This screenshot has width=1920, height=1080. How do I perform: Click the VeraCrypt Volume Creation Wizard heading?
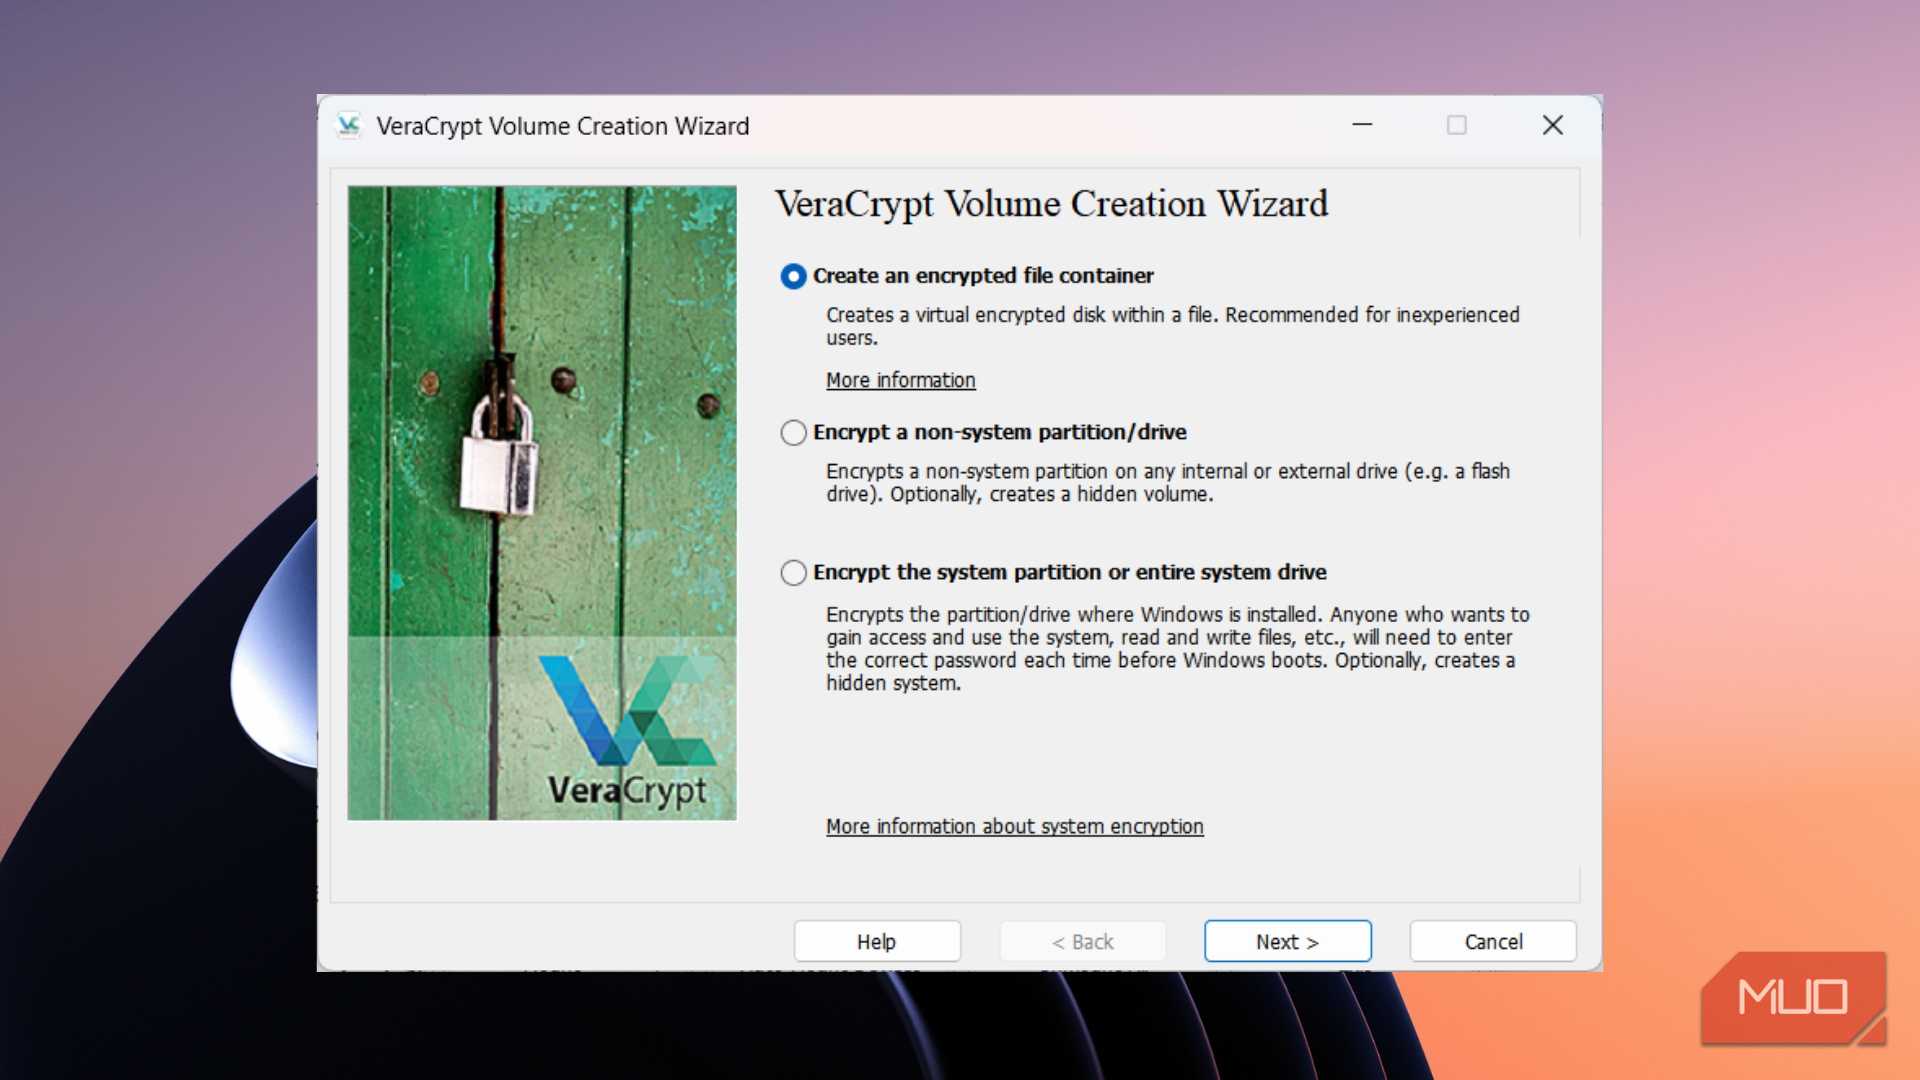pos(1052,203)
